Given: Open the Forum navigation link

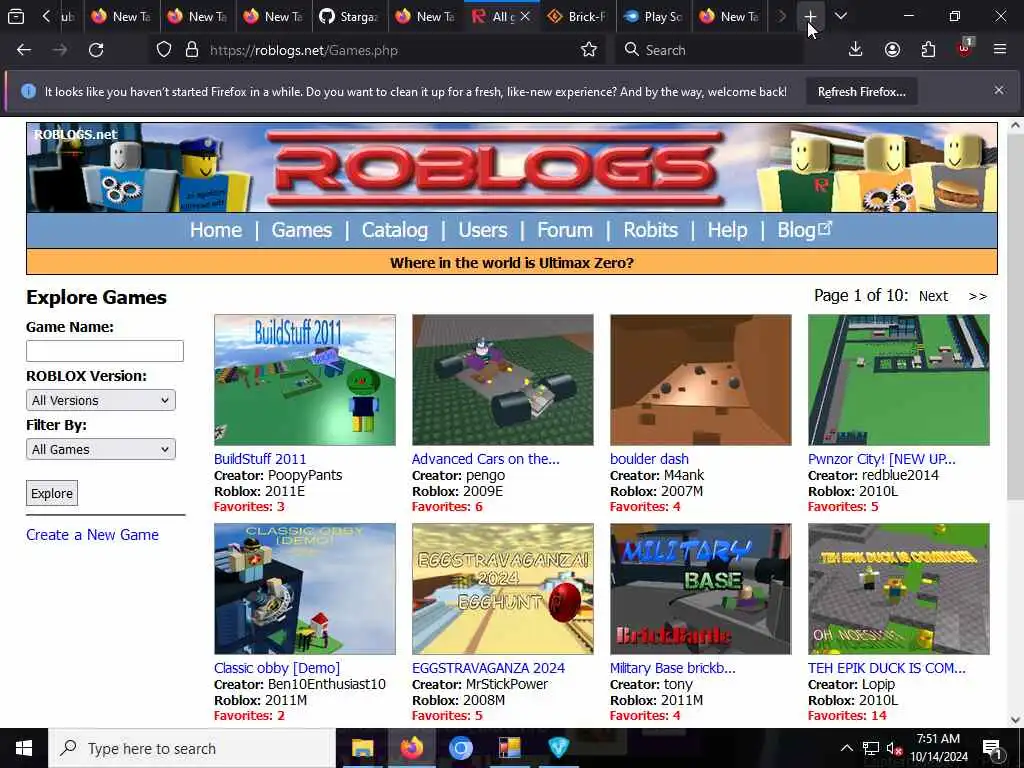Looking at the screenshot, I should coord(565,230).
